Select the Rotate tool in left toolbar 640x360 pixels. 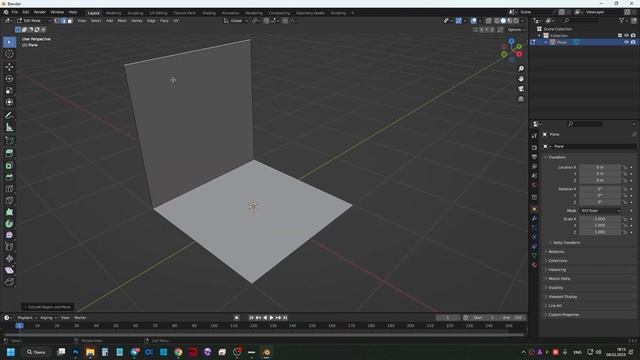coord(9,78)
